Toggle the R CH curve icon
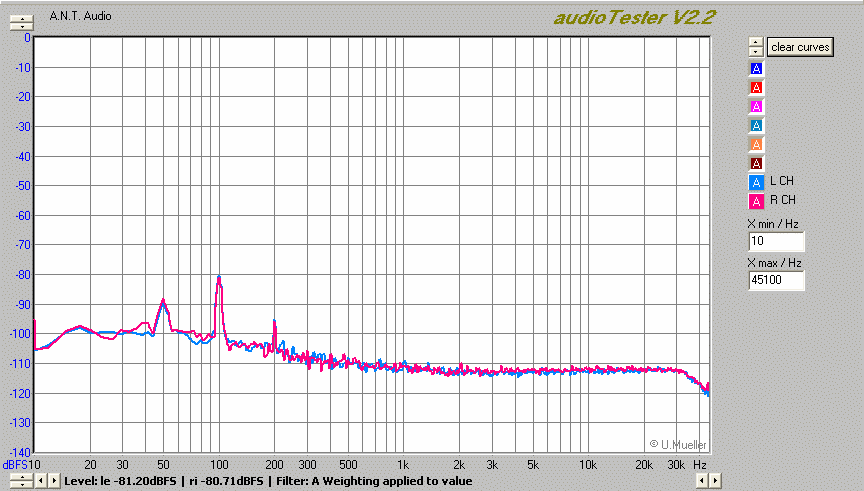This screenshot has width=864, height=491. pyautogui.click(x=756, y=202)
